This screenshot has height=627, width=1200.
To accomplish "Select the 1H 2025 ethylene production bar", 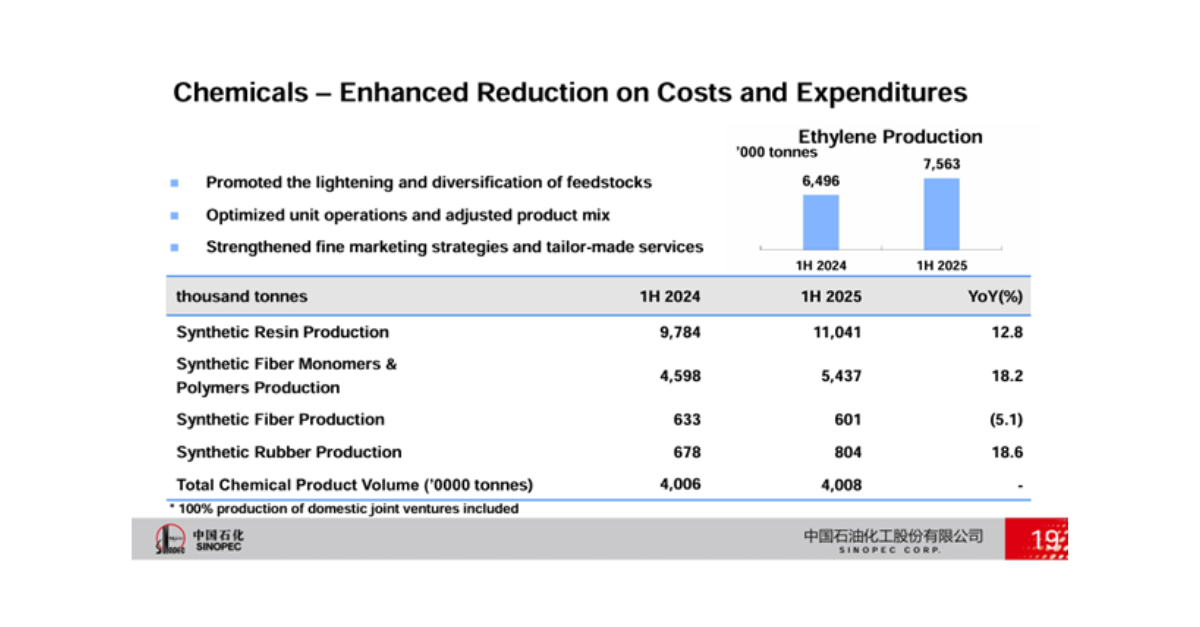I will 941,213.
